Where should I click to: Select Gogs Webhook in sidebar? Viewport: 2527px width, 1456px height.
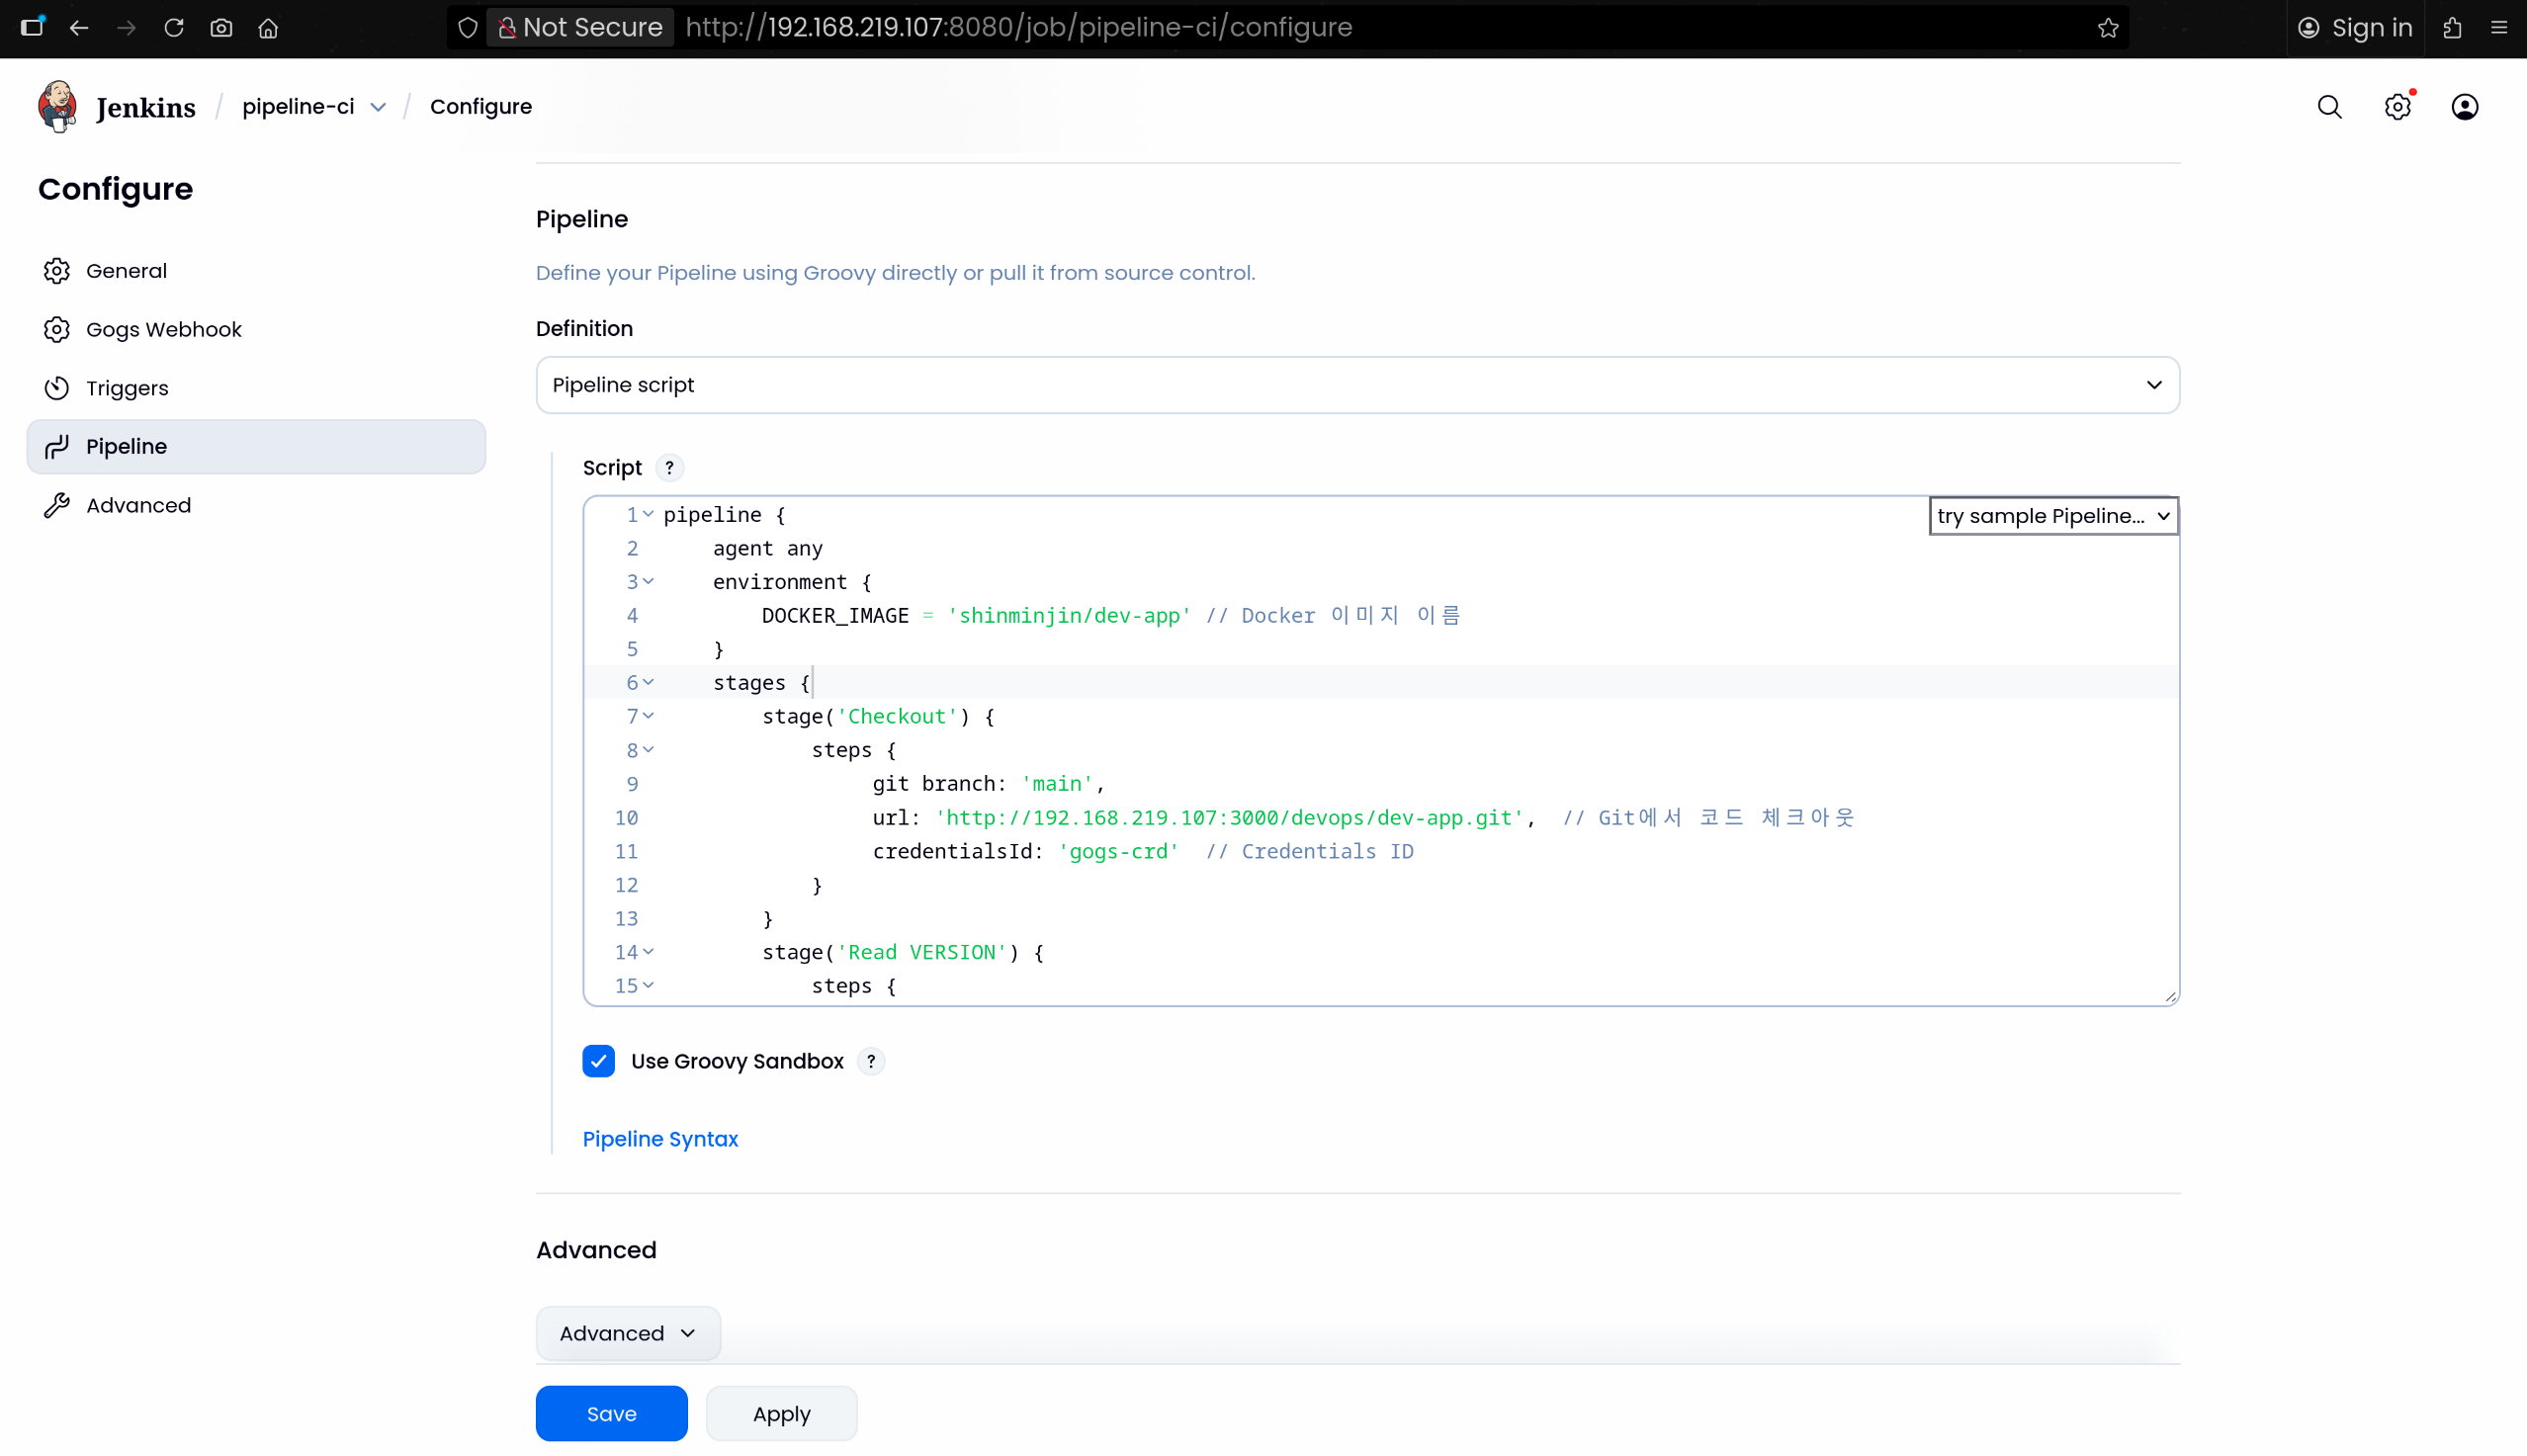coord(163,329)
